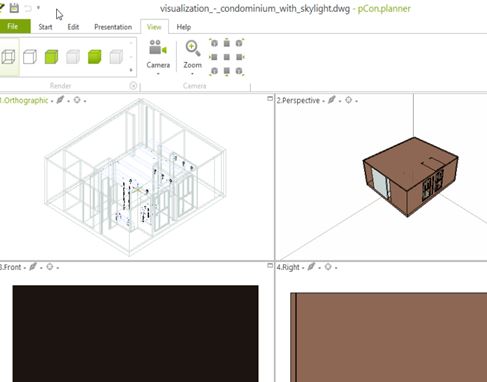Screen dimensions: 487x382
Task: Open the render settings dialog launcher
Action: tap(133, 86)
